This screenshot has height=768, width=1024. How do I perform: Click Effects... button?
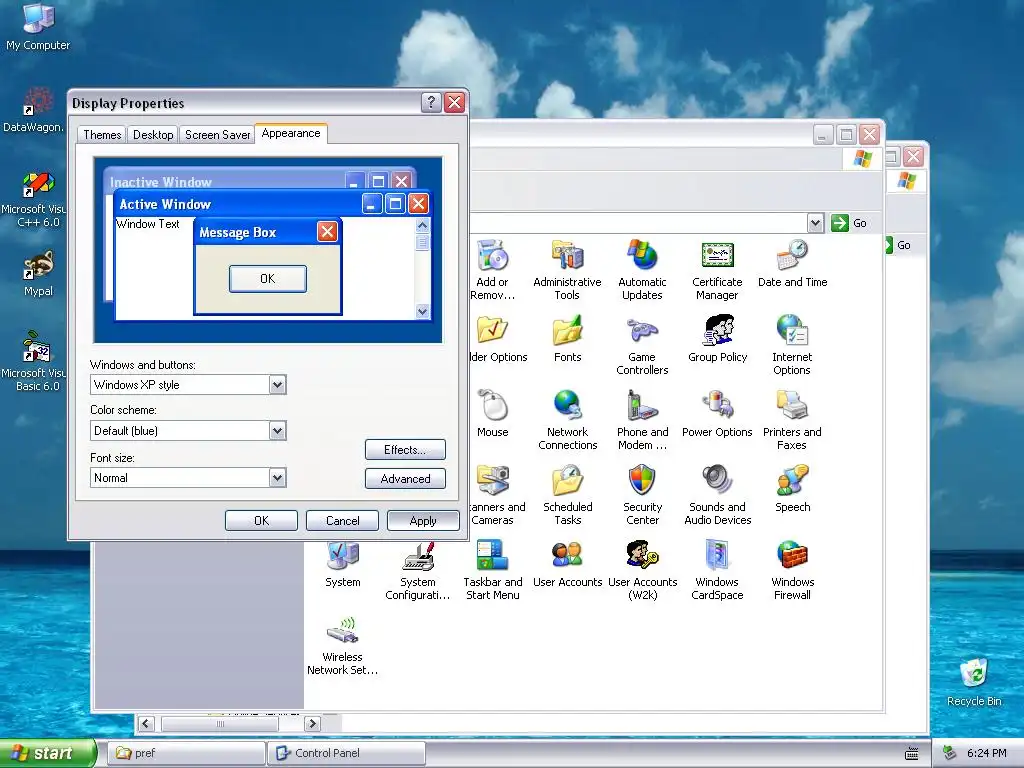pos(405,450)
